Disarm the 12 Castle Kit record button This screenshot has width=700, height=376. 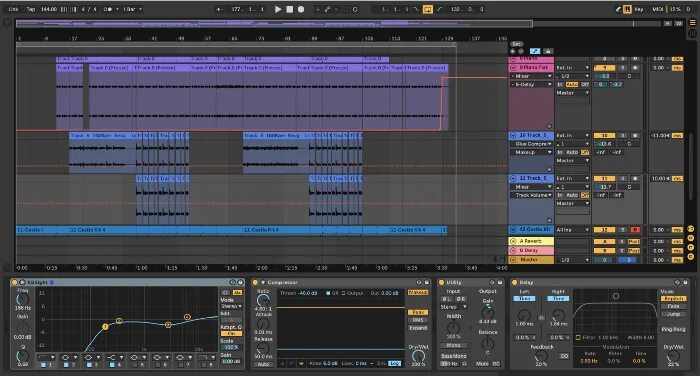[x=635, y=230]
